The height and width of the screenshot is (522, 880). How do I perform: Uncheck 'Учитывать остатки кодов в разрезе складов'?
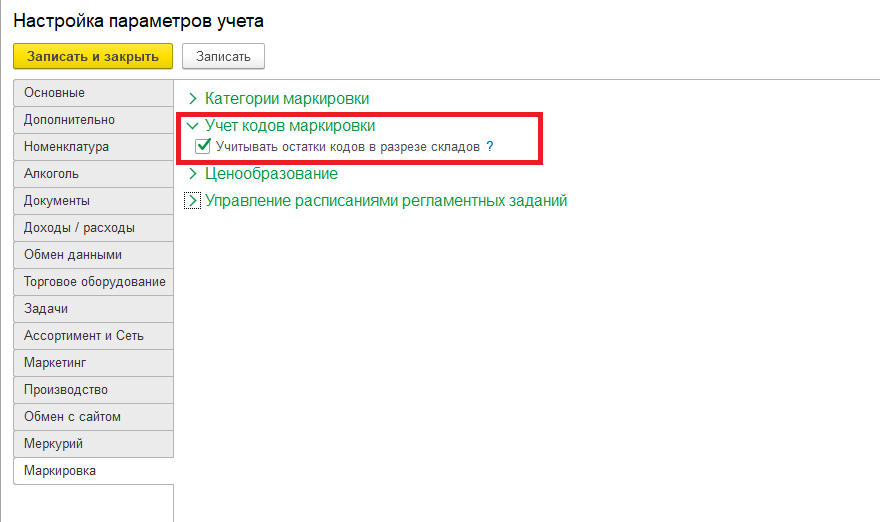(x=203, y=146)
